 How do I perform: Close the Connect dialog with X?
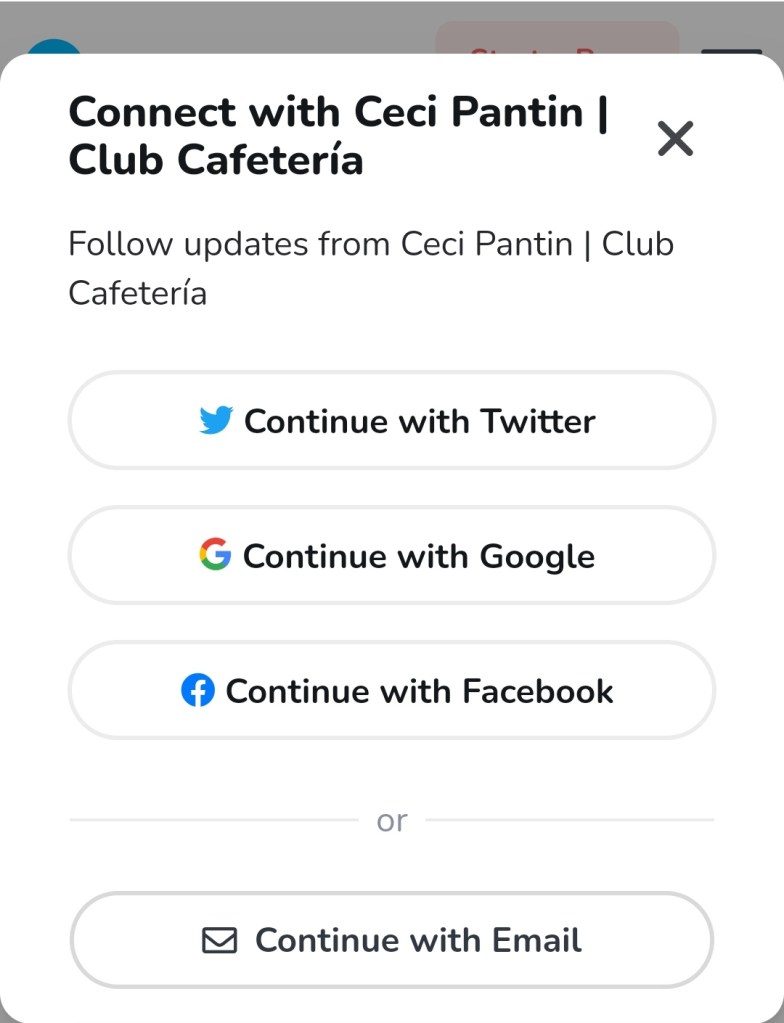(x=676, y=139)
